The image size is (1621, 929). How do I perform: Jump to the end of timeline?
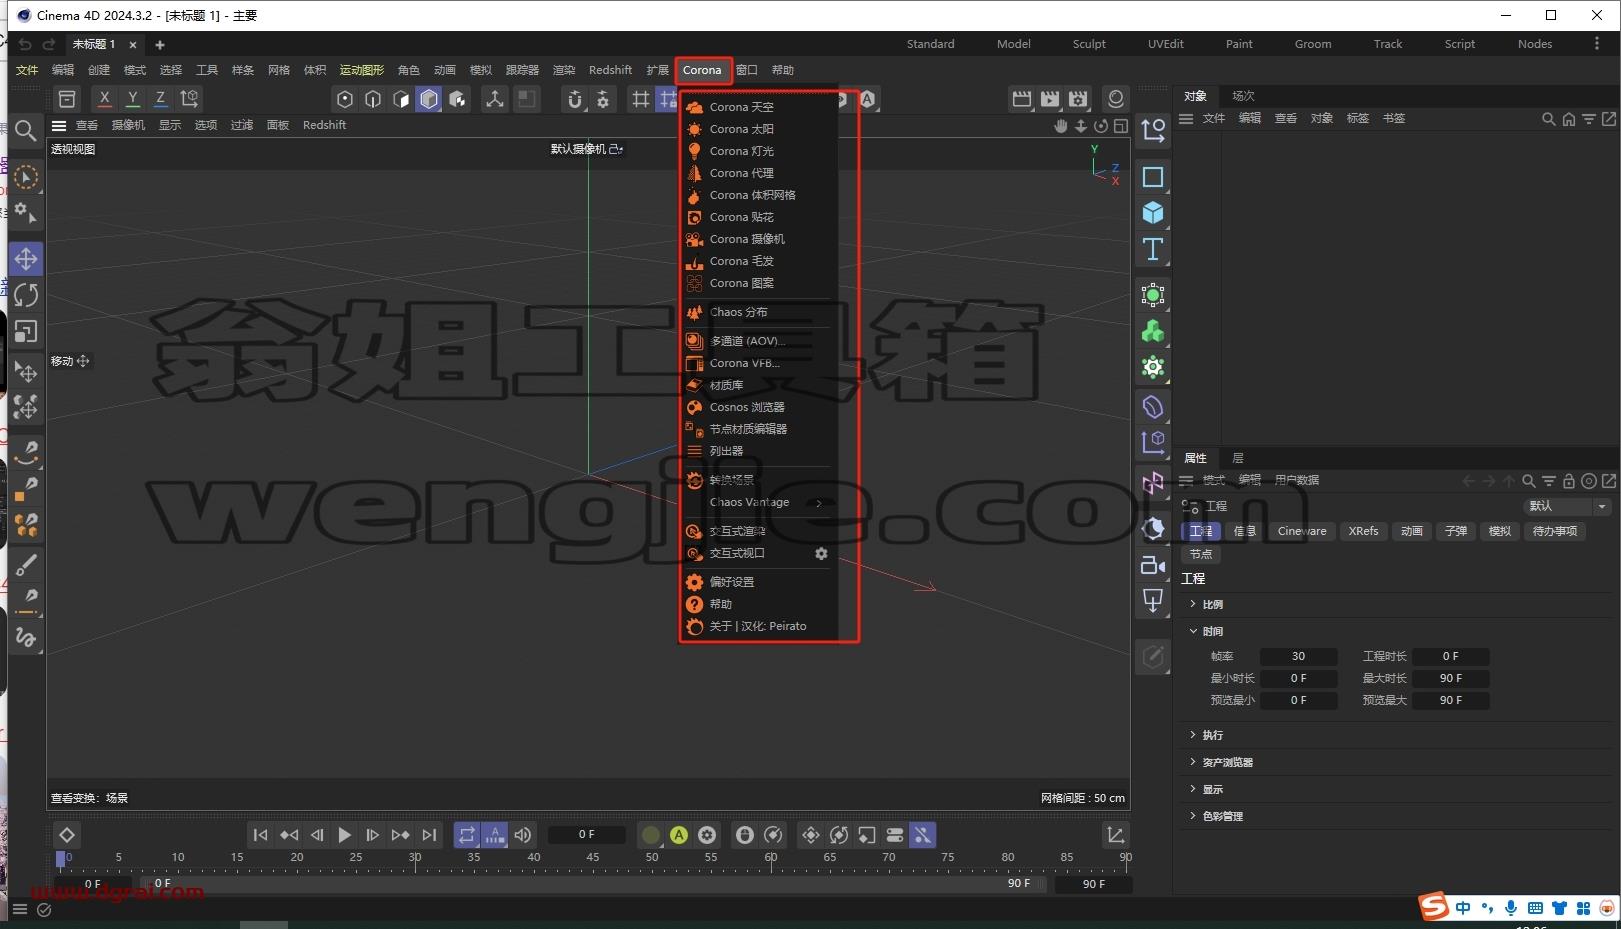[x=429, y=835]
